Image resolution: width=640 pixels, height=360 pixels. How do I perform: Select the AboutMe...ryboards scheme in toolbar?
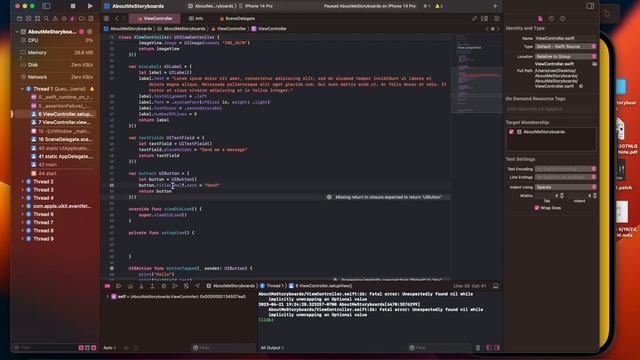(x=211, y=6)
